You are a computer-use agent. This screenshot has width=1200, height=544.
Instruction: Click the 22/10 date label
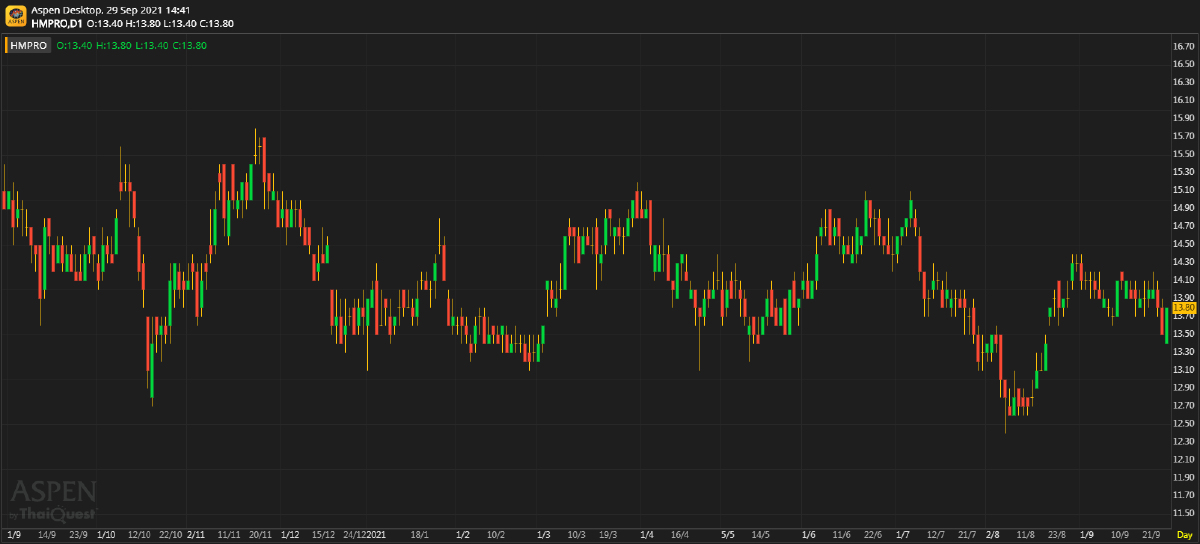coord(170,536)
